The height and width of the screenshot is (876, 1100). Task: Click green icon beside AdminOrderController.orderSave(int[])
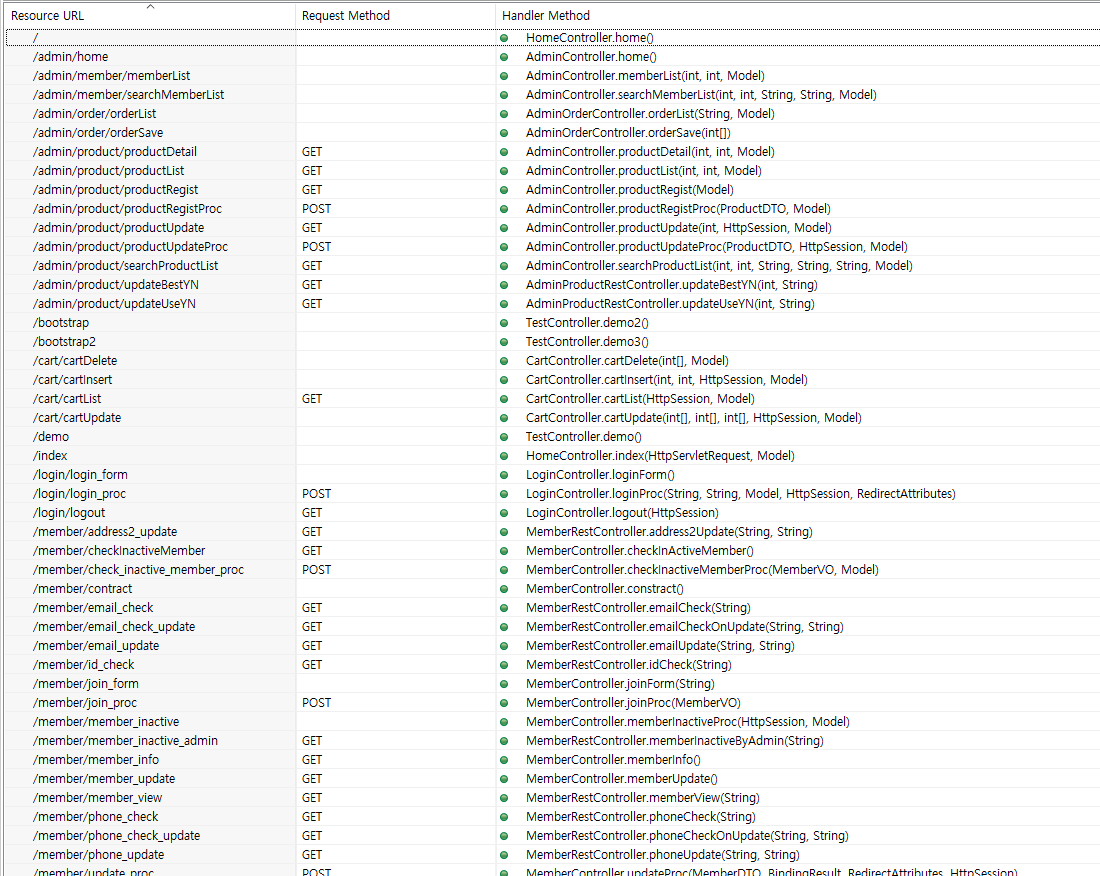click(x=504, y=133)
